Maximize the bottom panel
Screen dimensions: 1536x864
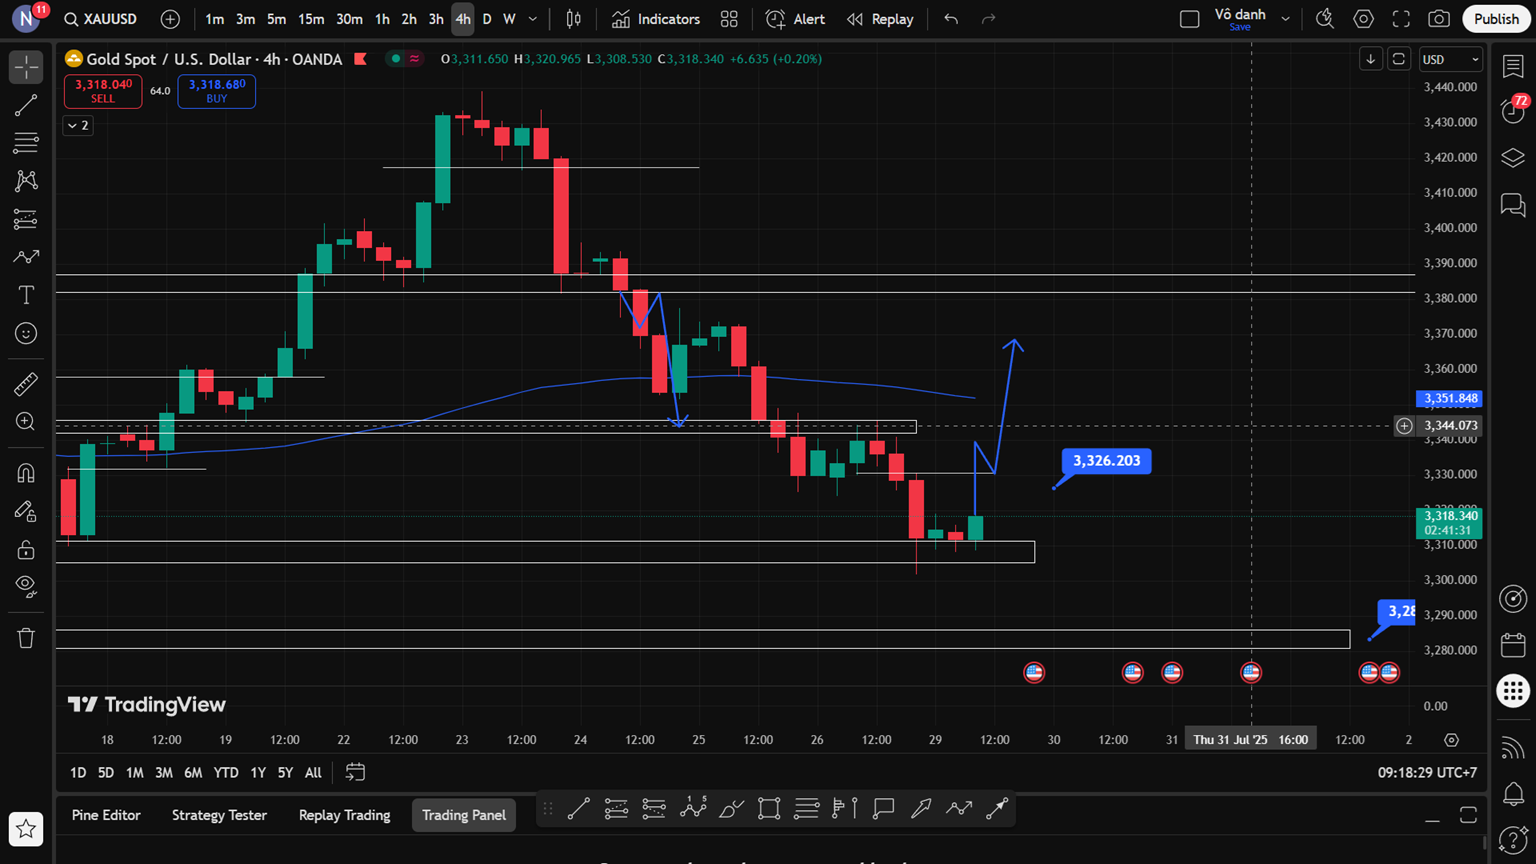coord(1468,815)
